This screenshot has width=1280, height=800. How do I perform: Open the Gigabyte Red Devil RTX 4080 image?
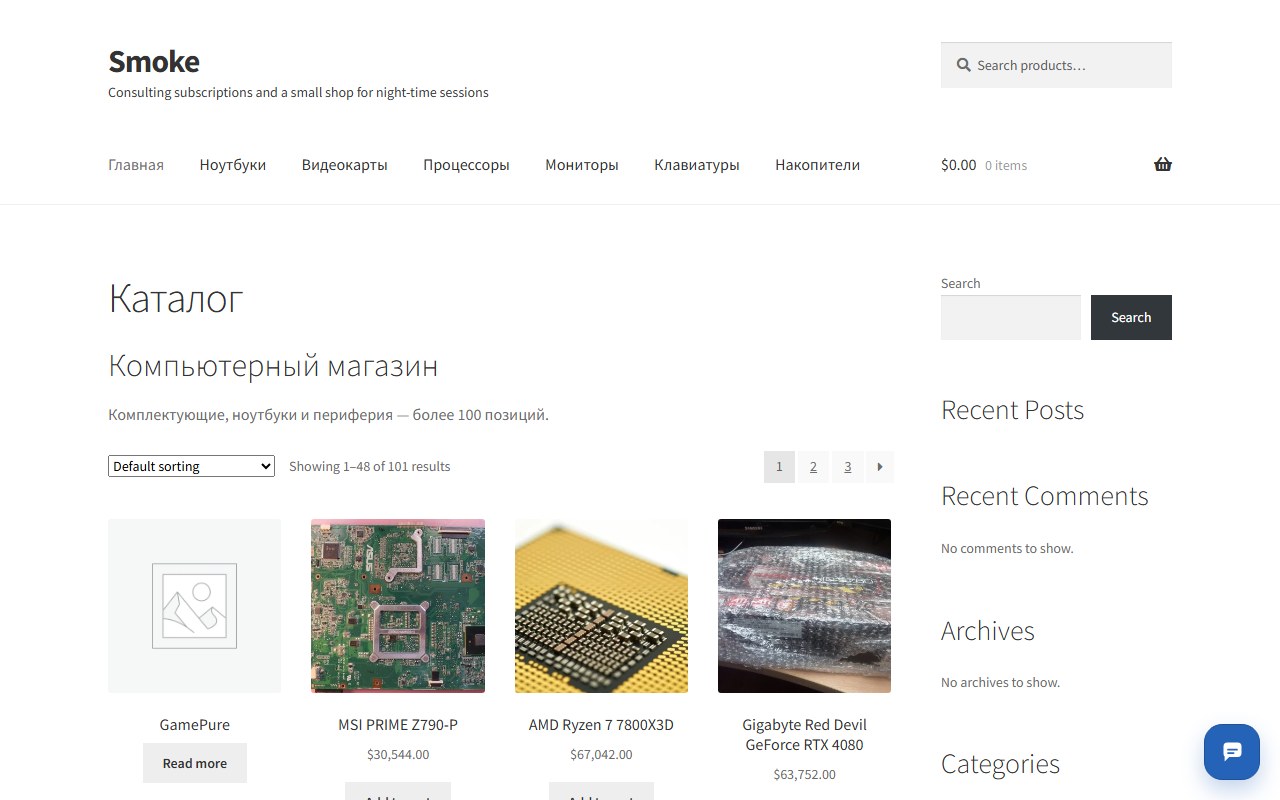(804, 606)
